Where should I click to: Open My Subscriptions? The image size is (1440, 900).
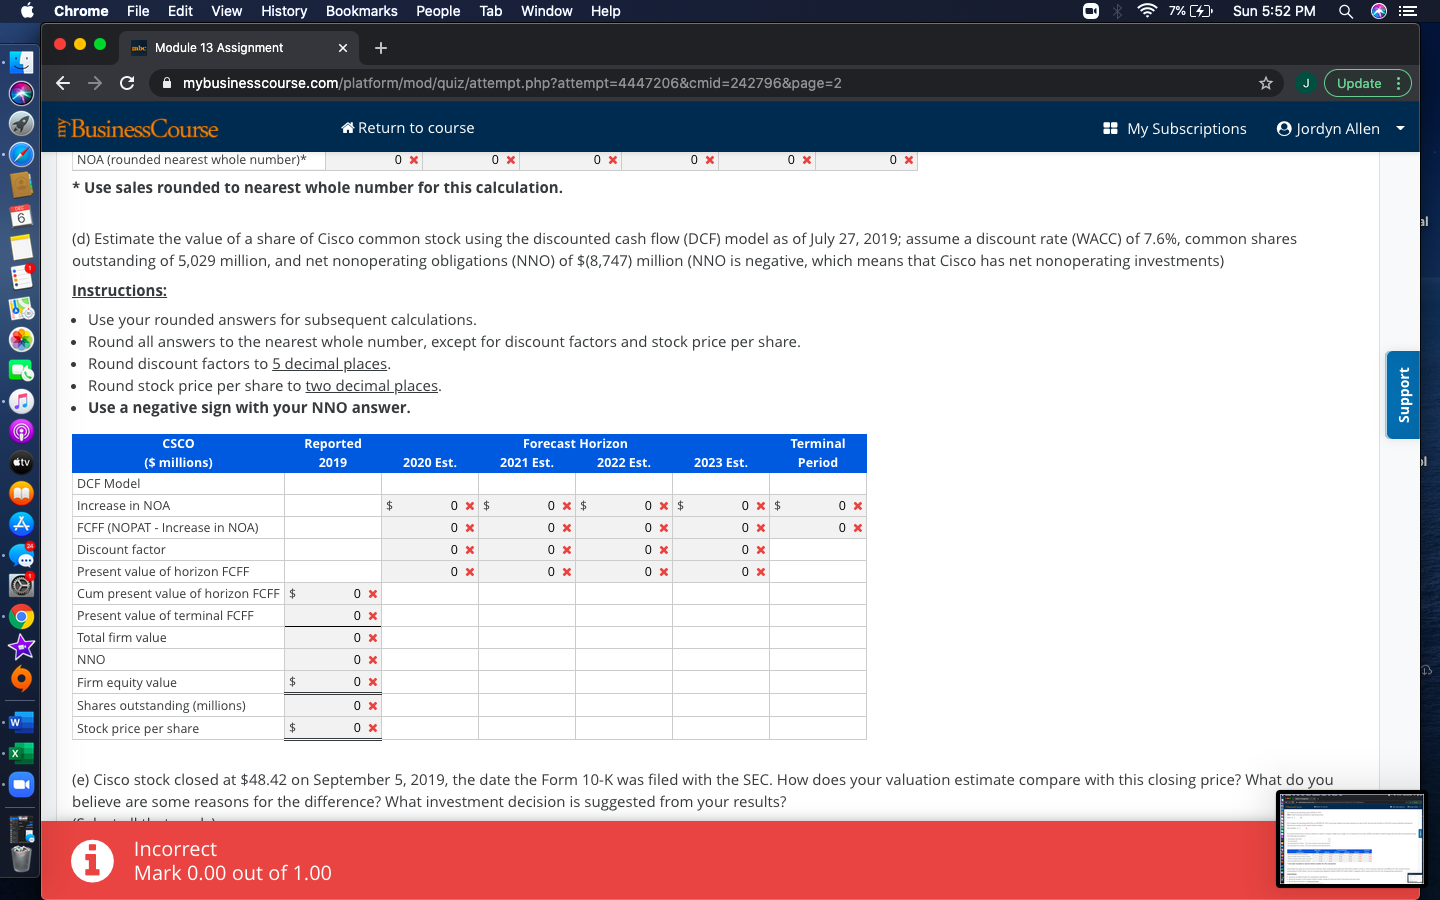1175,128
